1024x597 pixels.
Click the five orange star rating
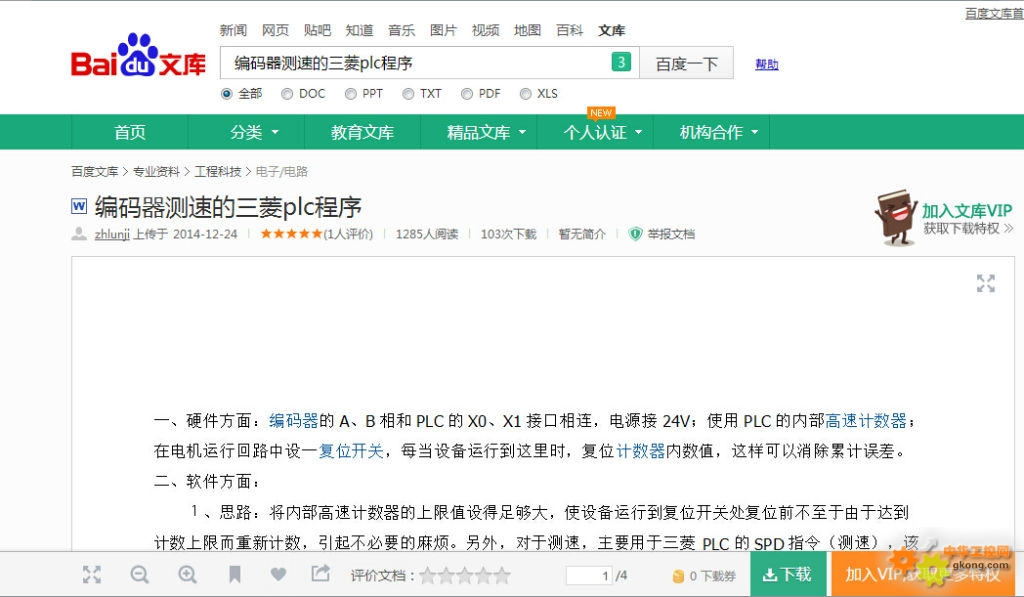pyautogui.click(x=291, y=234)
